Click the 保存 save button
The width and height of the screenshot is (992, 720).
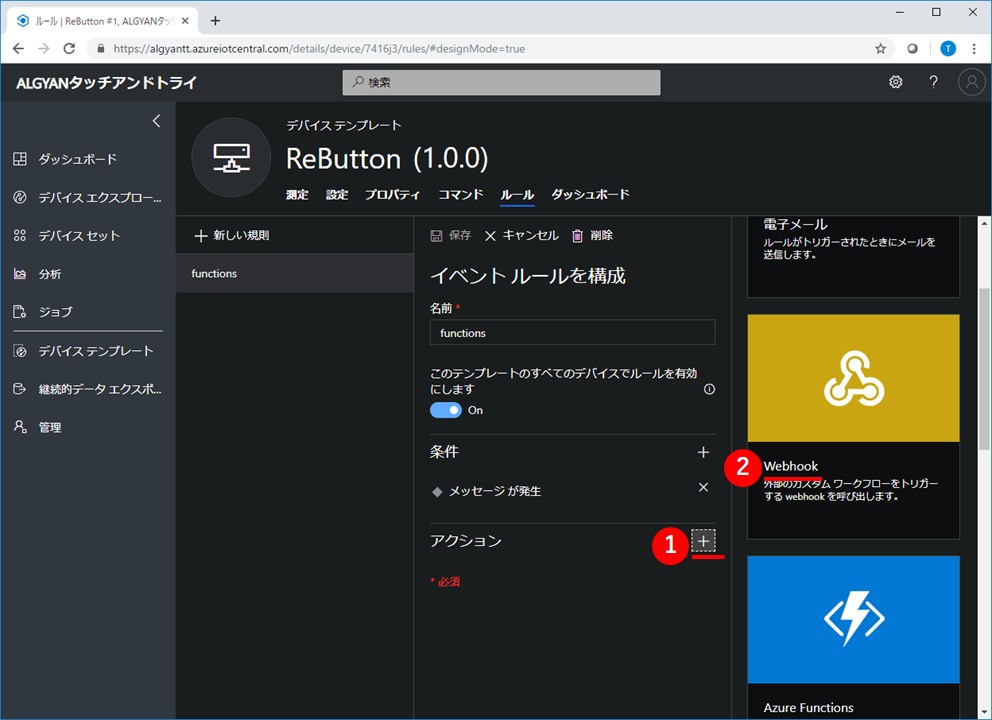point(450,235)
